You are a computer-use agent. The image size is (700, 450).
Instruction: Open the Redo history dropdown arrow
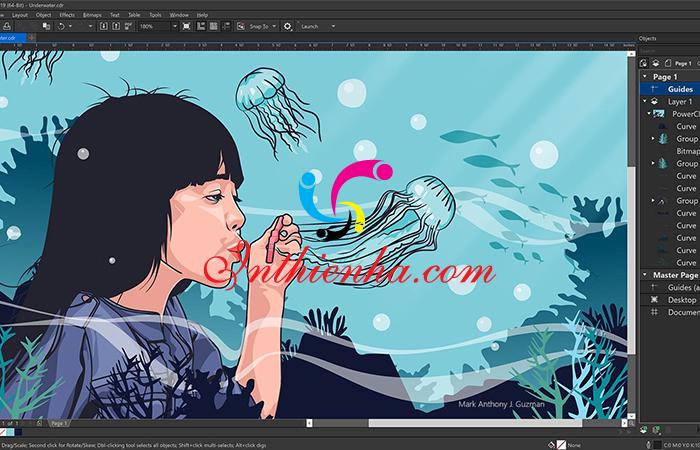click(90, 26)
